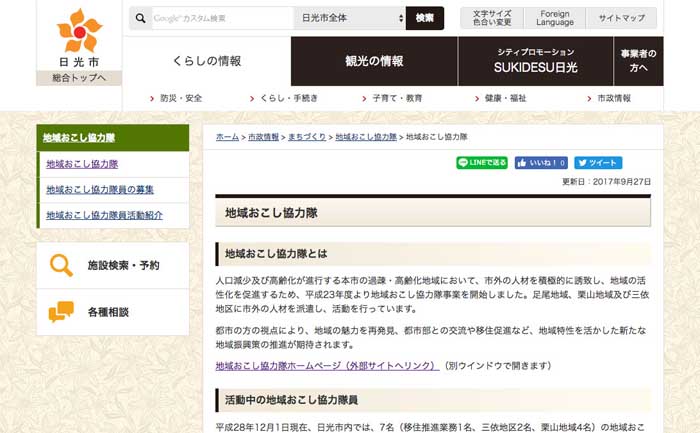Click the 施設検索・予約 magnifier icon

click(61, 265)
